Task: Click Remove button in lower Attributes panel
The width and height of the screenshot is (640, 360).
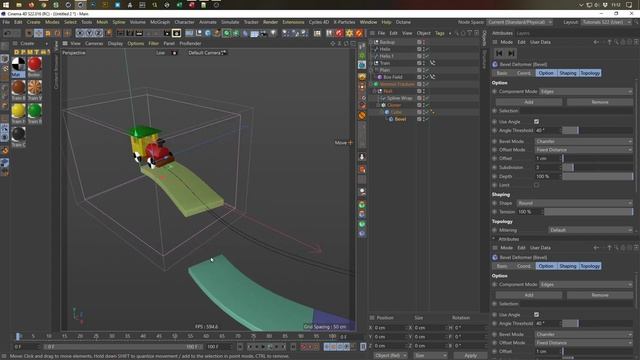Action: point(600,295)
